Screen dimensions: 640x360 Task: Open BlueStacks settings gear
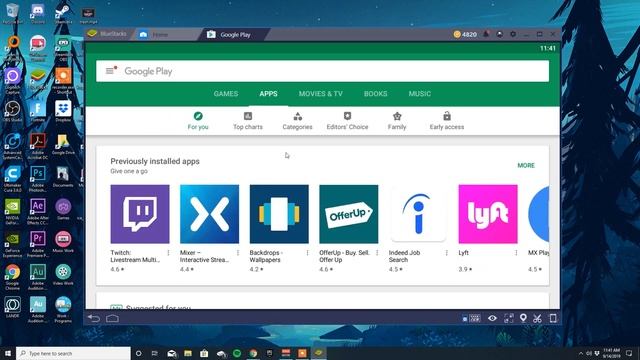click(x=513, y=34)
